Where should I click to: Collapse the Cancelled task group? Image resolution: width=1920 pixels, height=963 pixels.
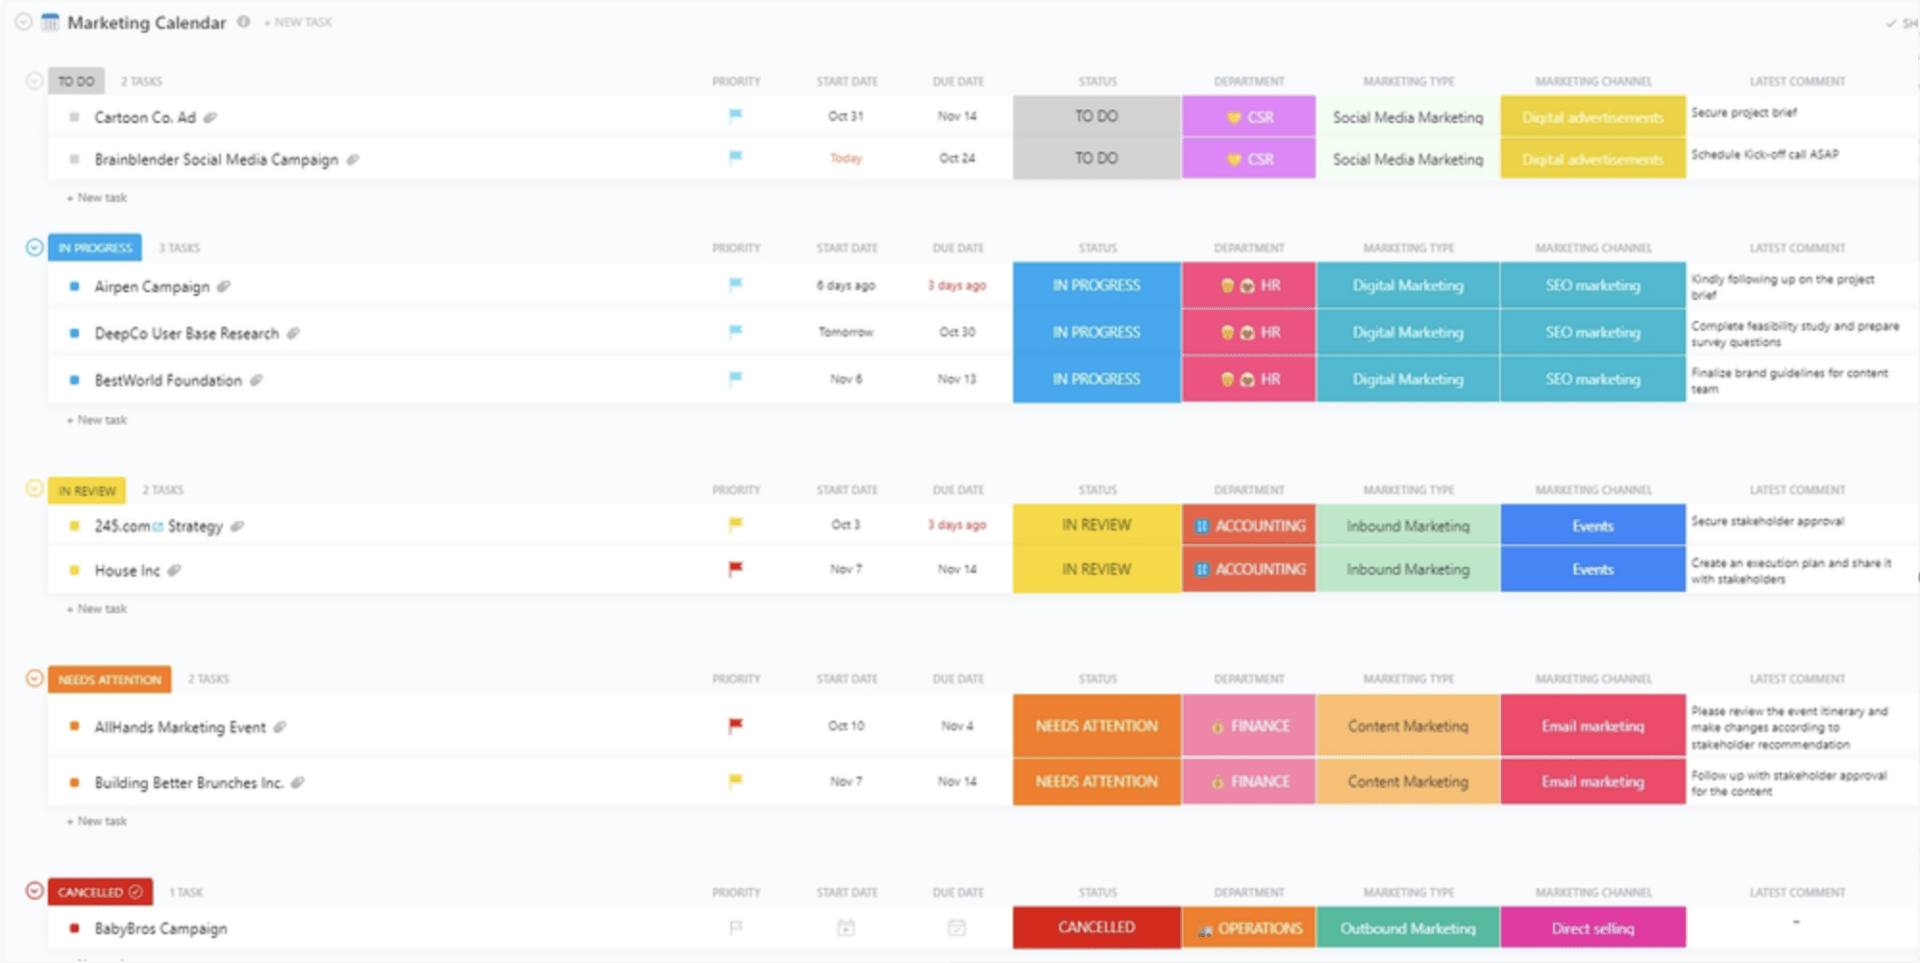34,891
